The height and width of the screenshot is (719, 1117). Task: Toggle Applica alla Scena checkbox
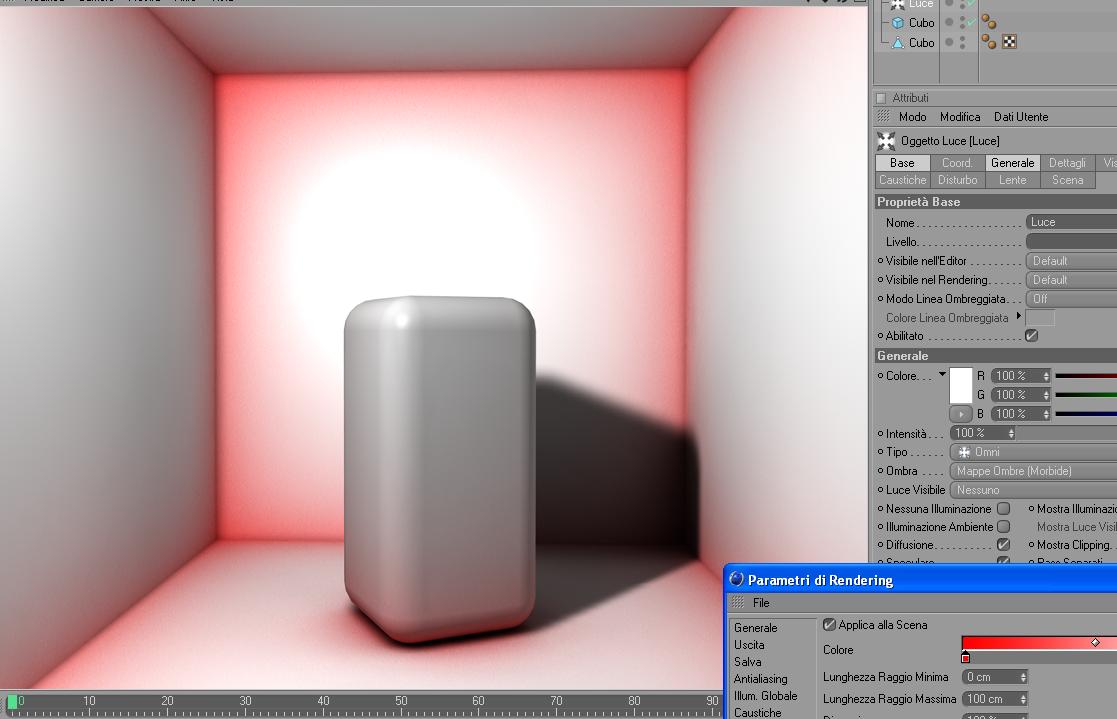pyautogui.click(x=829, y=625)
